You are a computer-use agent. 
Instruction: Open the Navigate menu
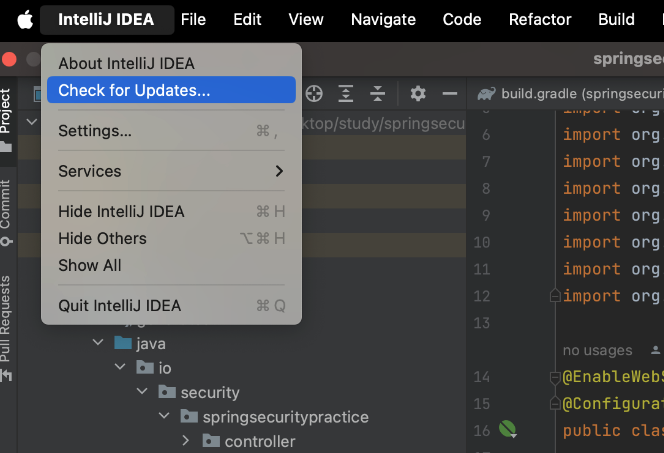[x=383, y=19]
